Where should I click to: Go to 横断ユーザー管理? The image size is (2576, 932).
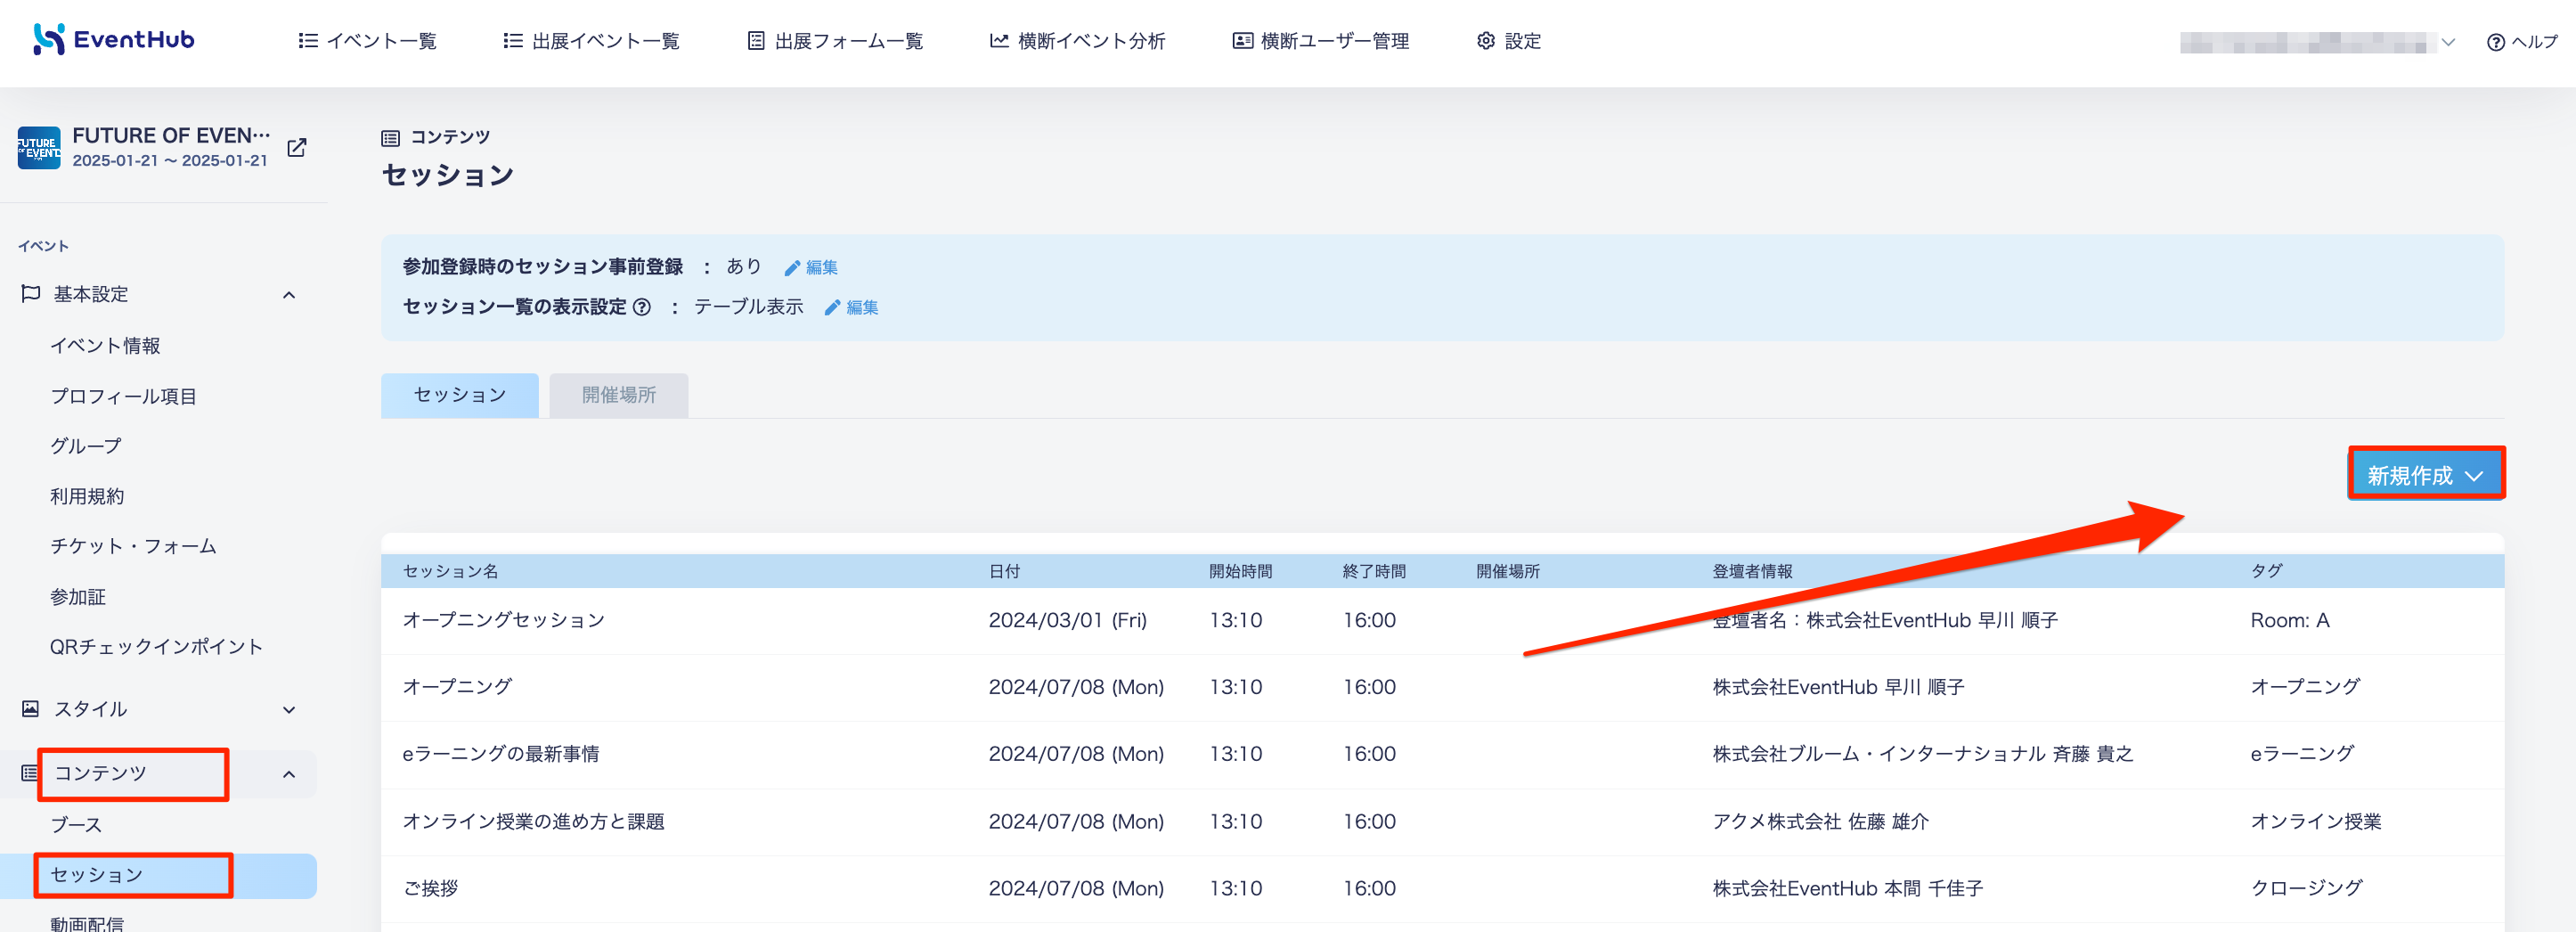click(x=1320, y=41)
